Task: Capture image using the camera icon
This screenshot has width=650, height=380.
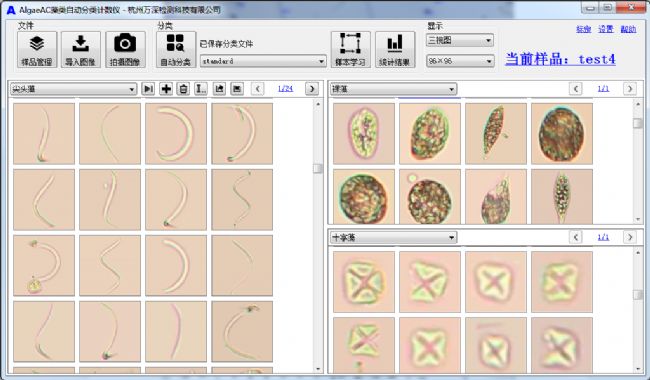Action: click(x=125, y=50)
